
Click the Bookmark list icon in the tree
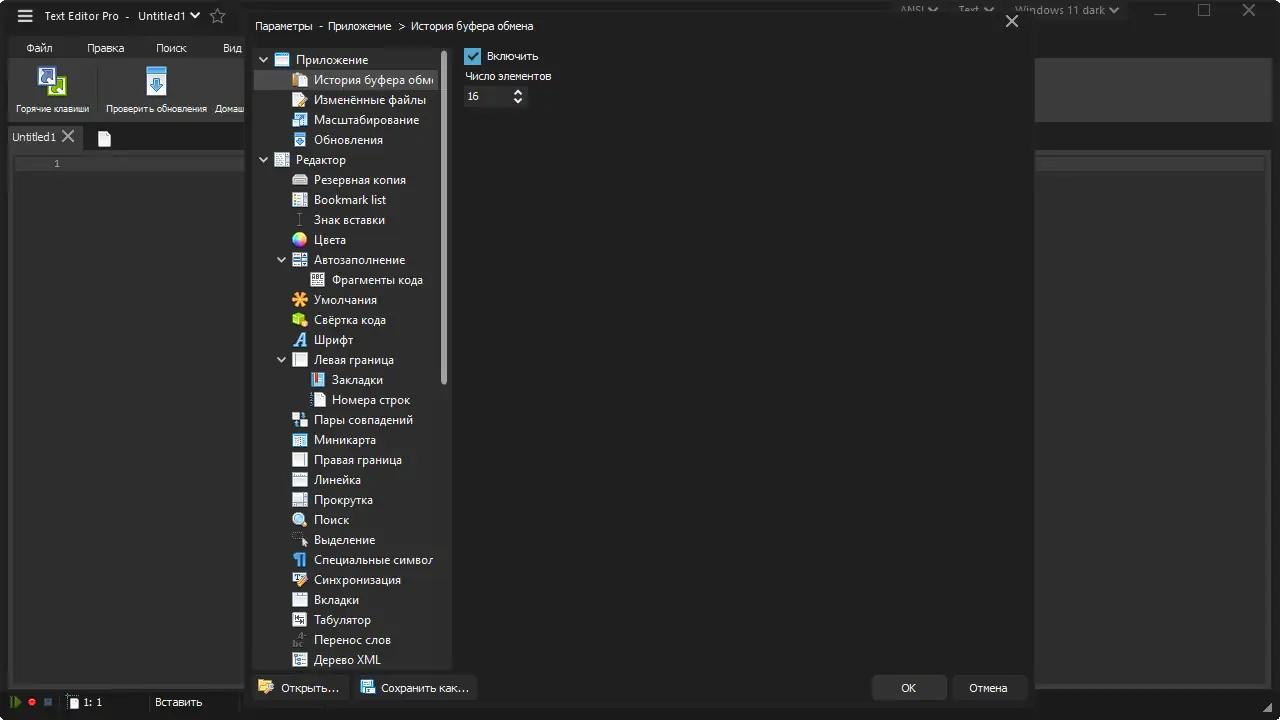(299, 200)
